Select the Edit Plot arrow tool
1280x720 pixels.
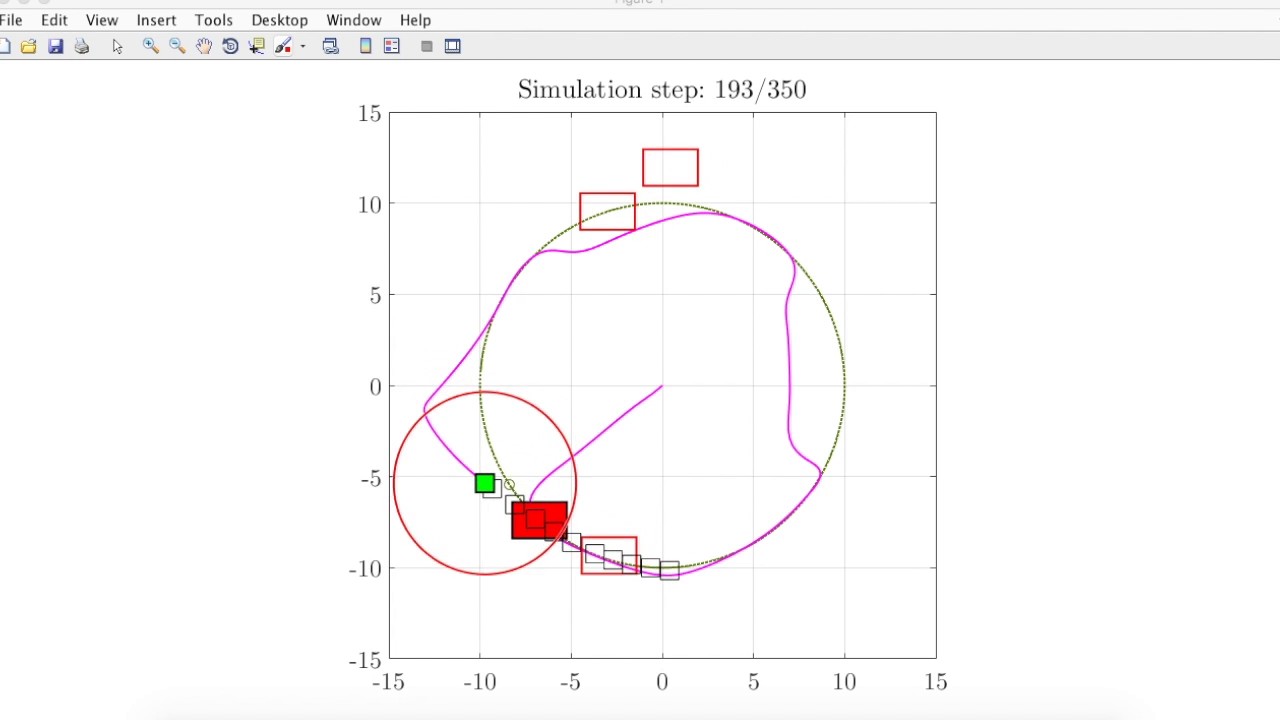tap(118, 46)
